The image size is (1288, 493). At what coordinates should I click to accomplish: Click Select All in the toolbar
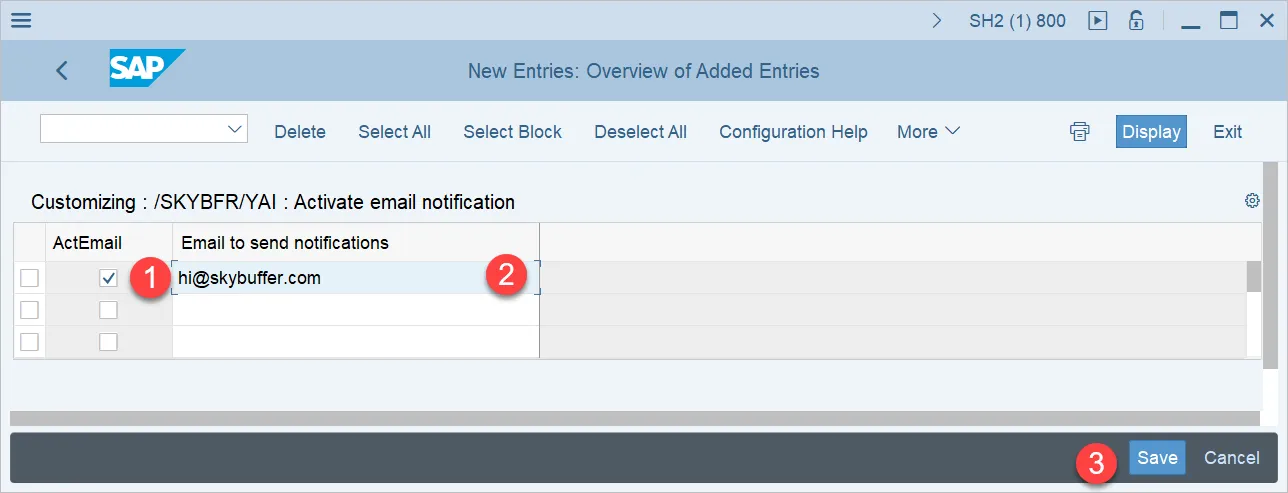394,132
